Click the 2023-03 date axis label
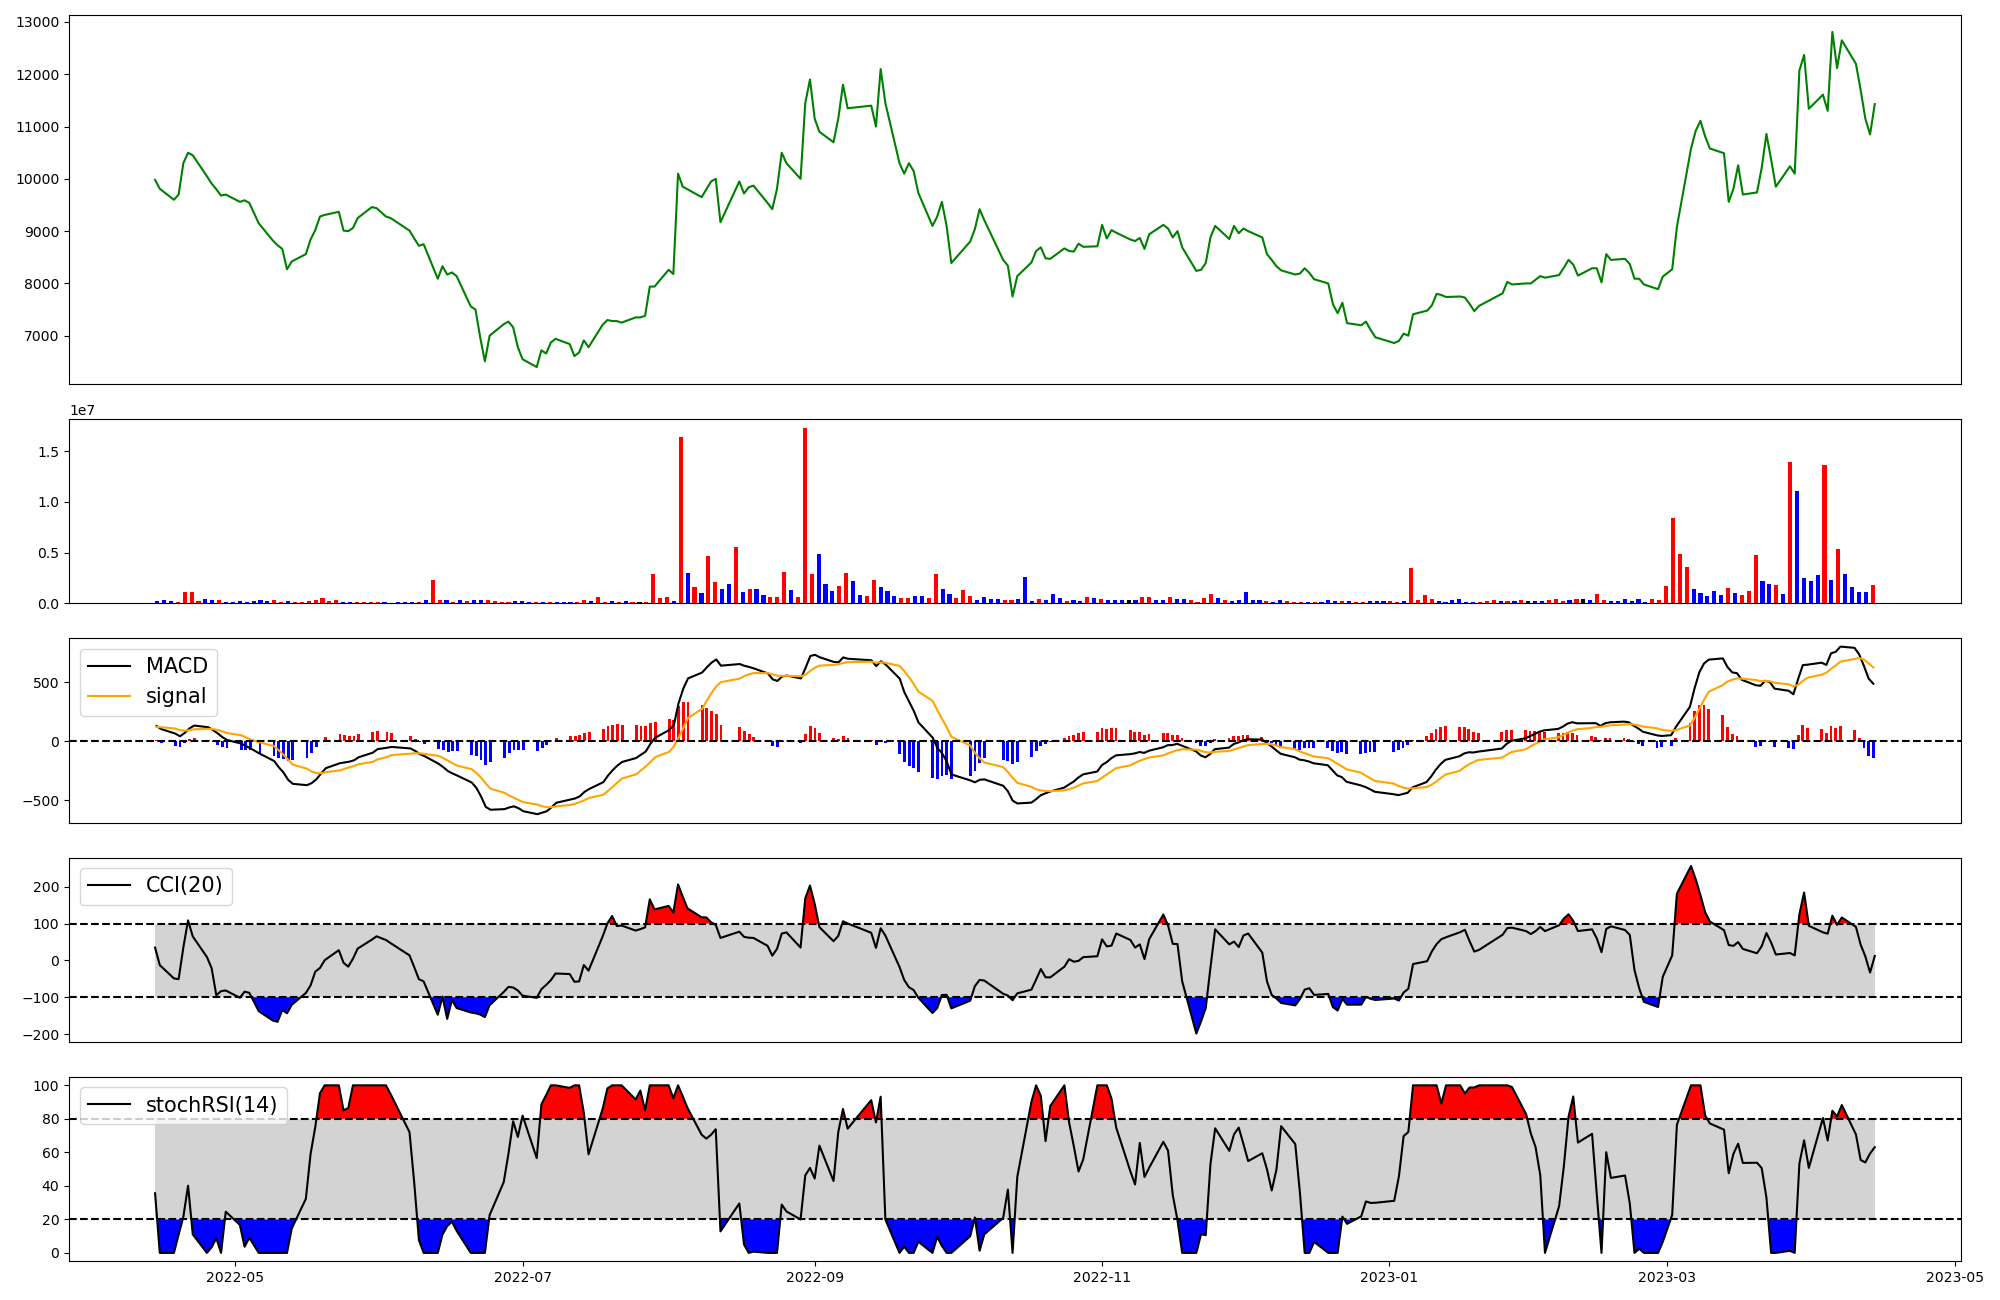Screen dimensions: 2000x1300 point(1667,1276)
